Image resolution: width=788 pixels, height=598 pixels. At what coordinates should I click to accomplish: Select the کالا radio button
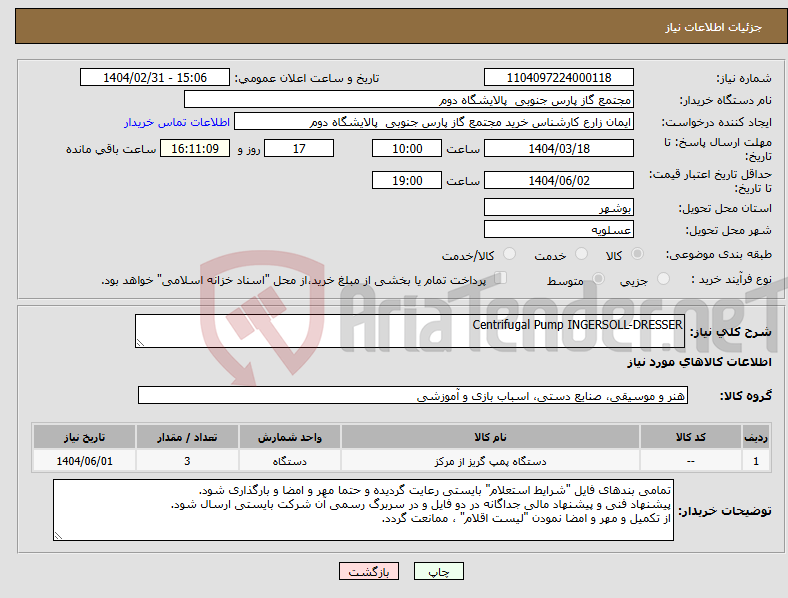pos(637,254)
